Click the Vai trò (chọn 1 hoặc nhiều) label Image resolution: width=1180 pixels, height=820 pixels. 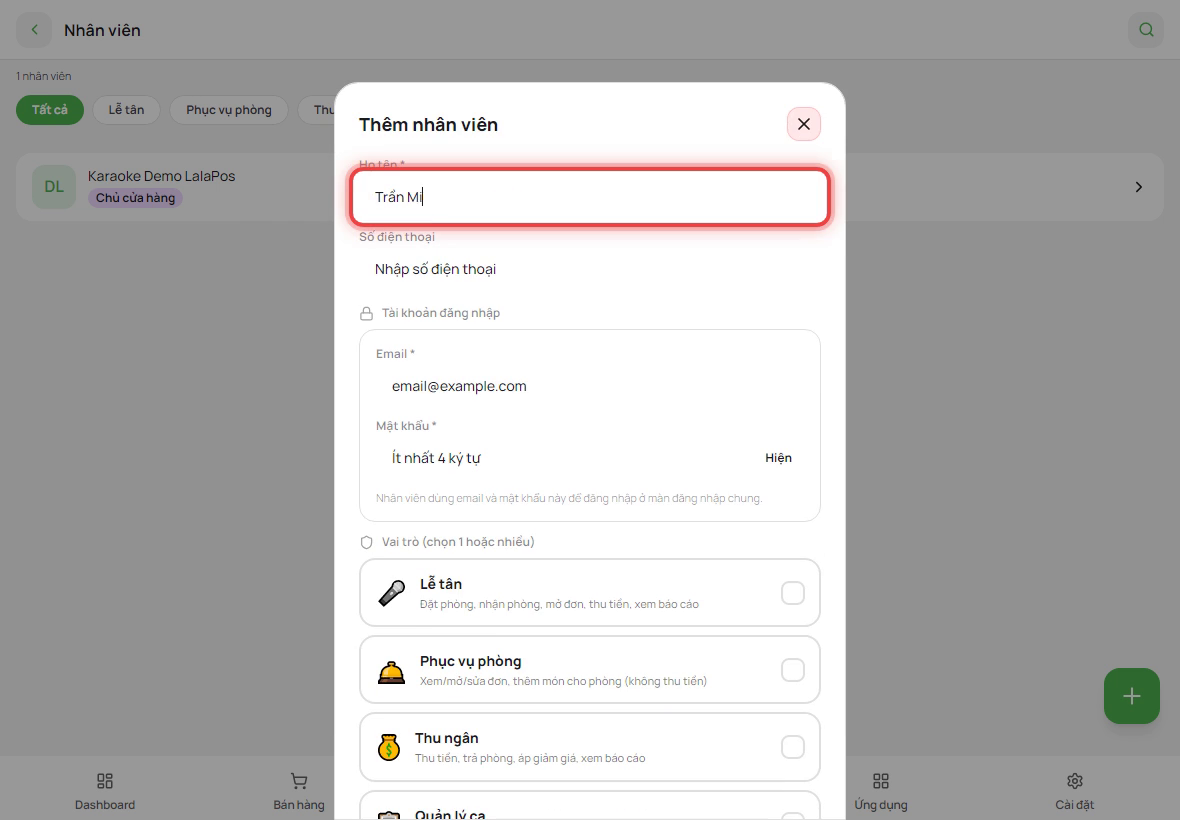point(458,542)
